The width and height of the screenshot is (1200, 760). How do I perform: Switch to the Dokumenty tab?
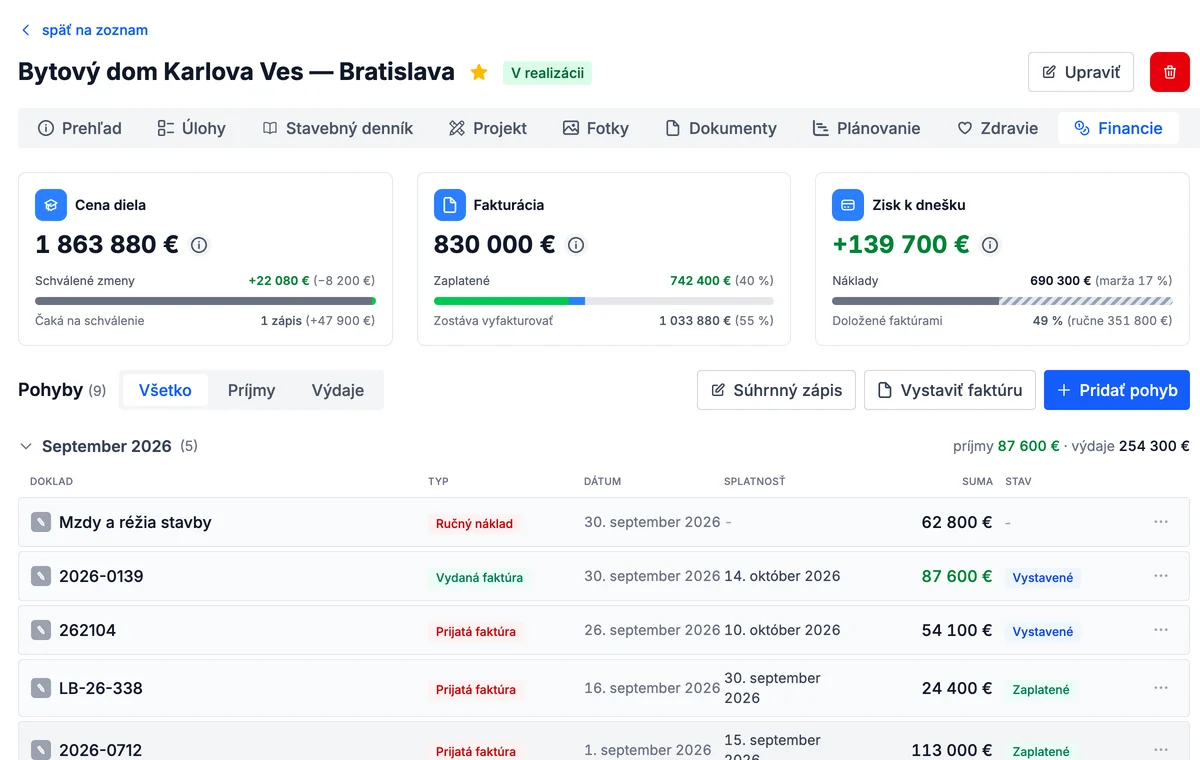point(719,128)
